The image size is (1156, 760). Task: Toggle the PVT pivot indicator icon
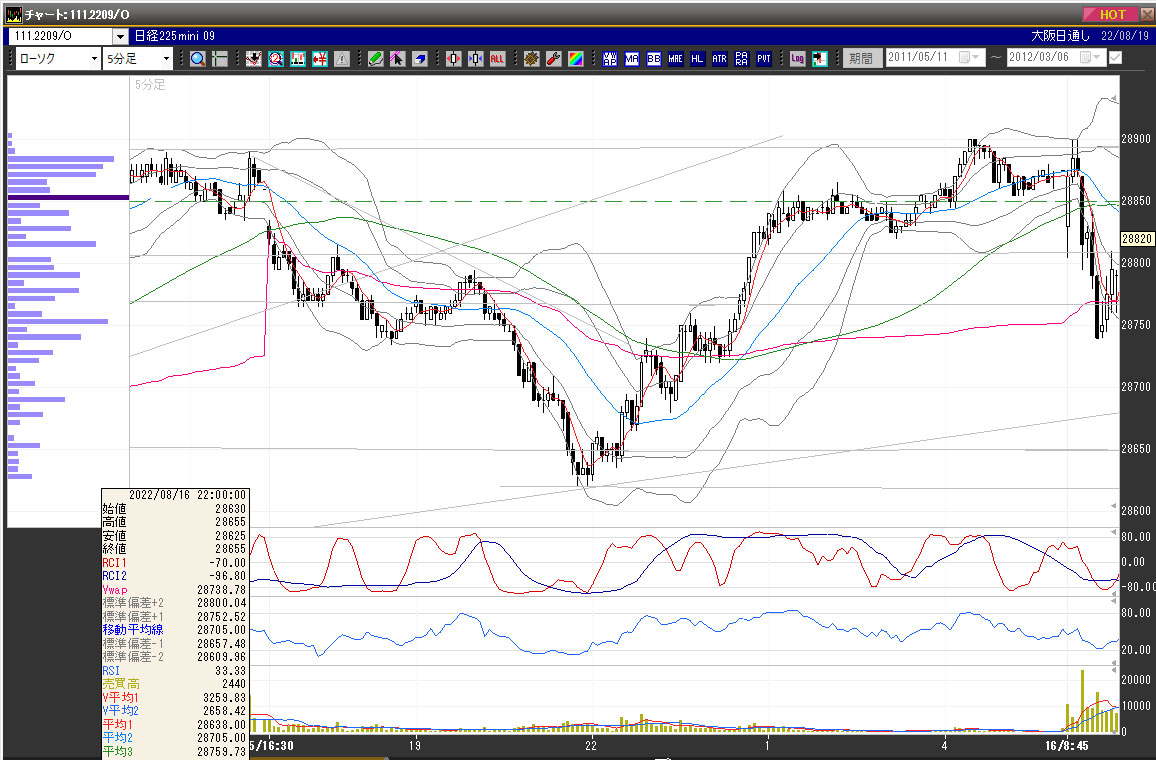coord(764,59)
